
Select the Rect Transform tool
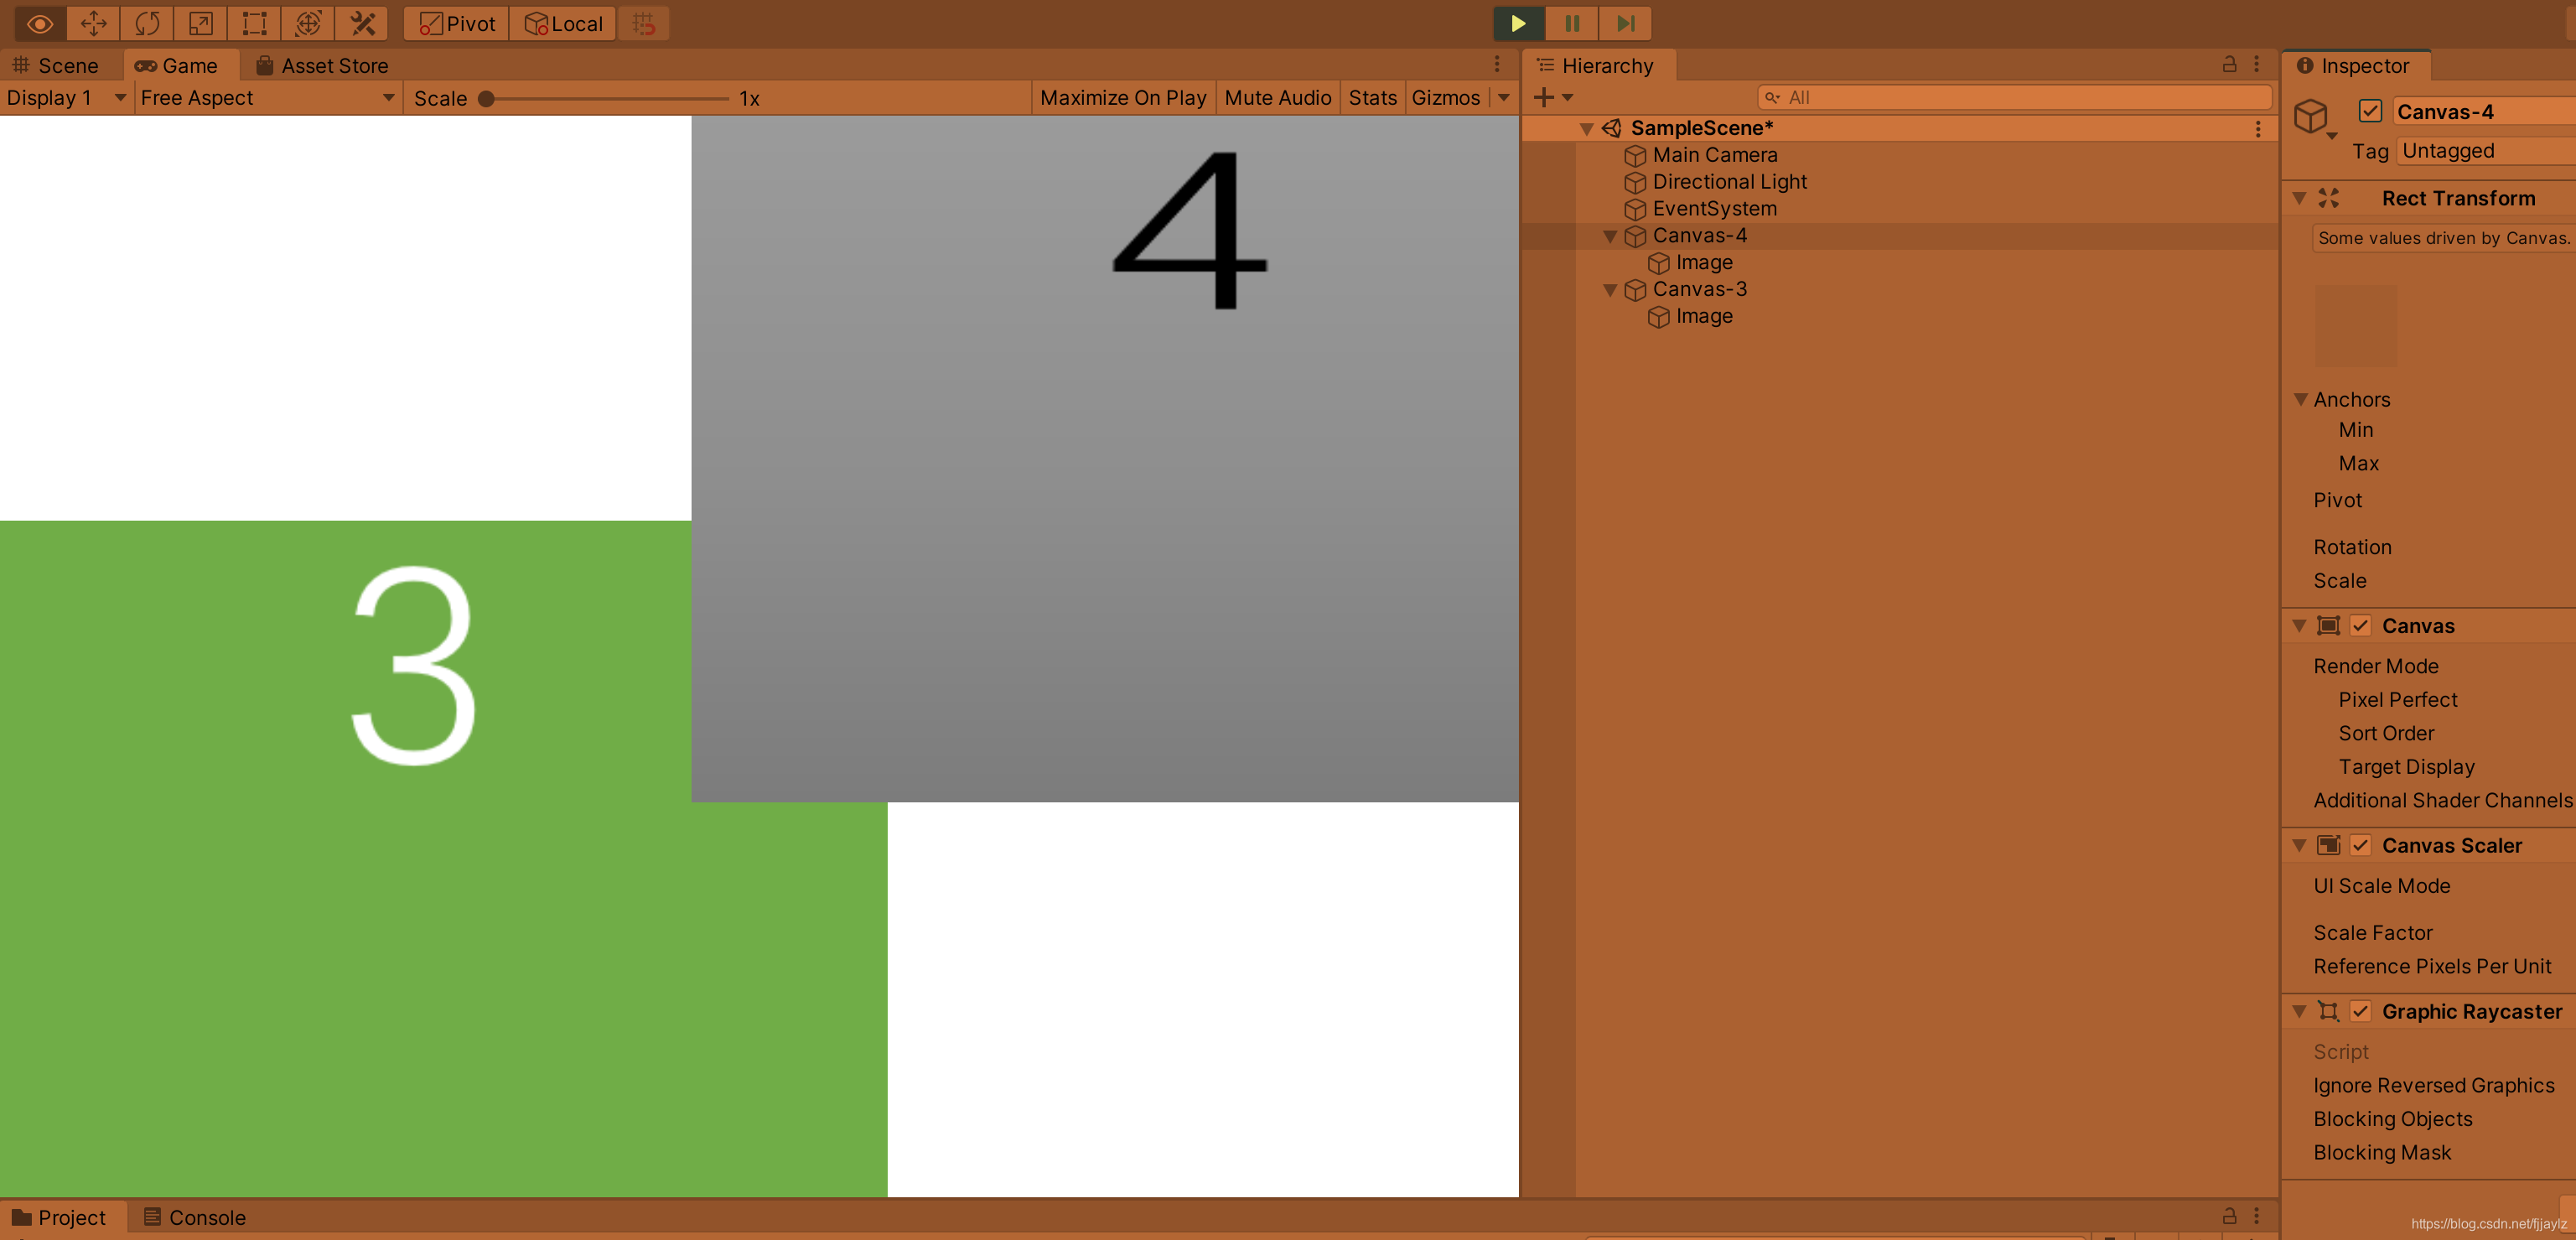tap(254, 23)
